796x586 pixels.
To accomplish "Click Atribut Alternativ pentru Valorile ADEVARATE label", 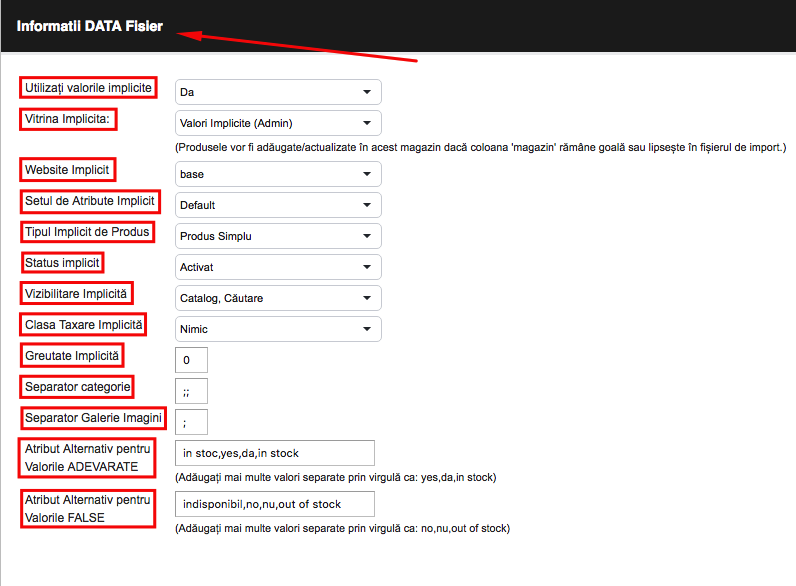I will [x=87, y=458].
